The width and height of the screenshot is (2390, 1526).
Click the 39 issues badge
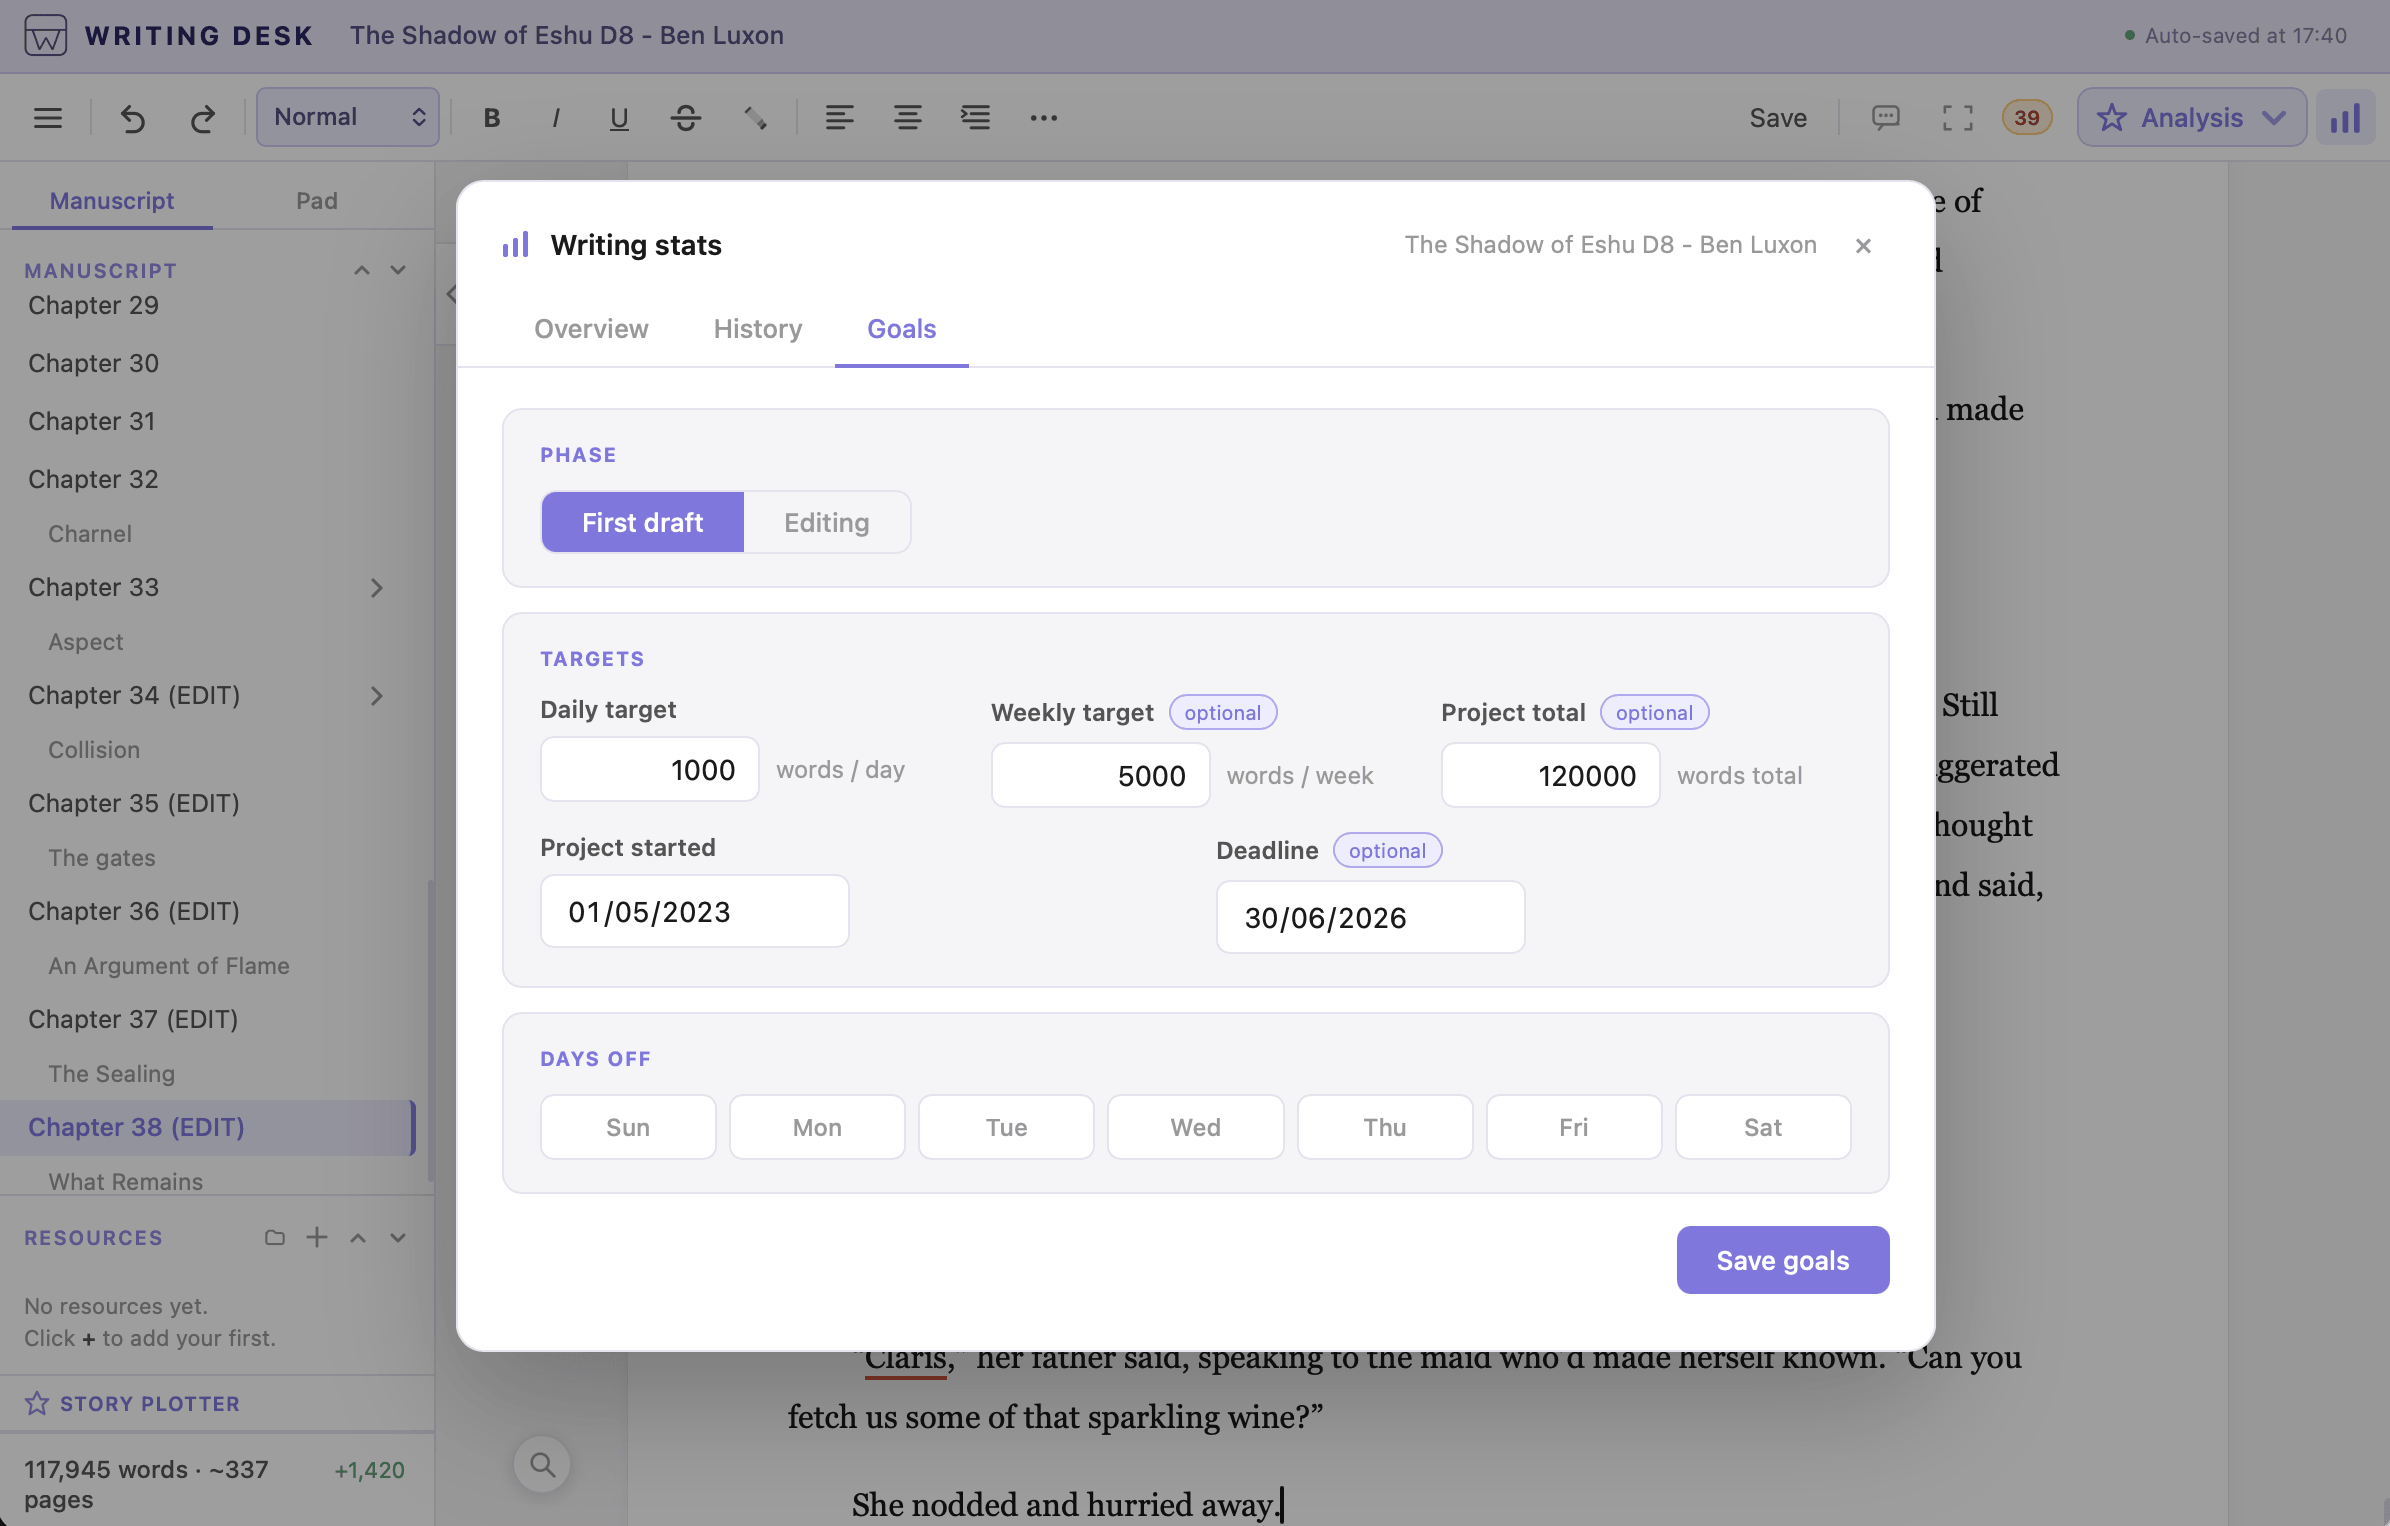pyautogui.click(x=2026, y=118)
